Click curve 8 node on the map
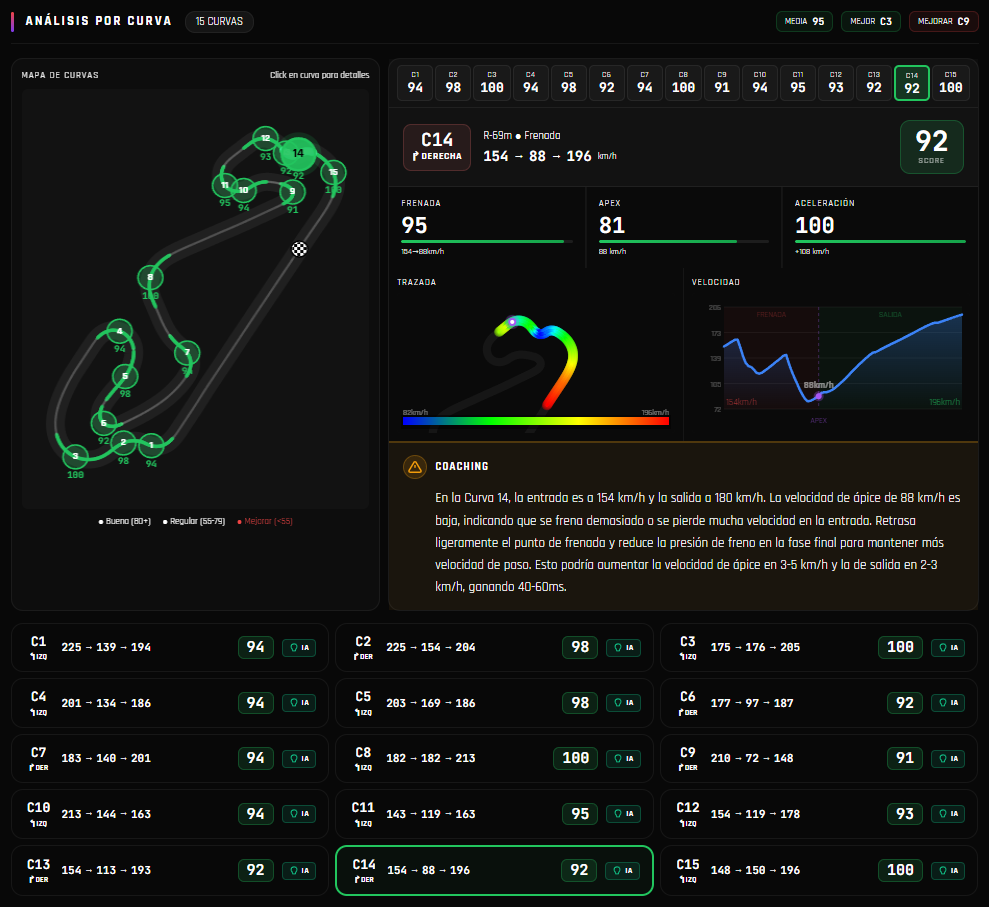Viewport: 989px width, 907px height. 150,277
